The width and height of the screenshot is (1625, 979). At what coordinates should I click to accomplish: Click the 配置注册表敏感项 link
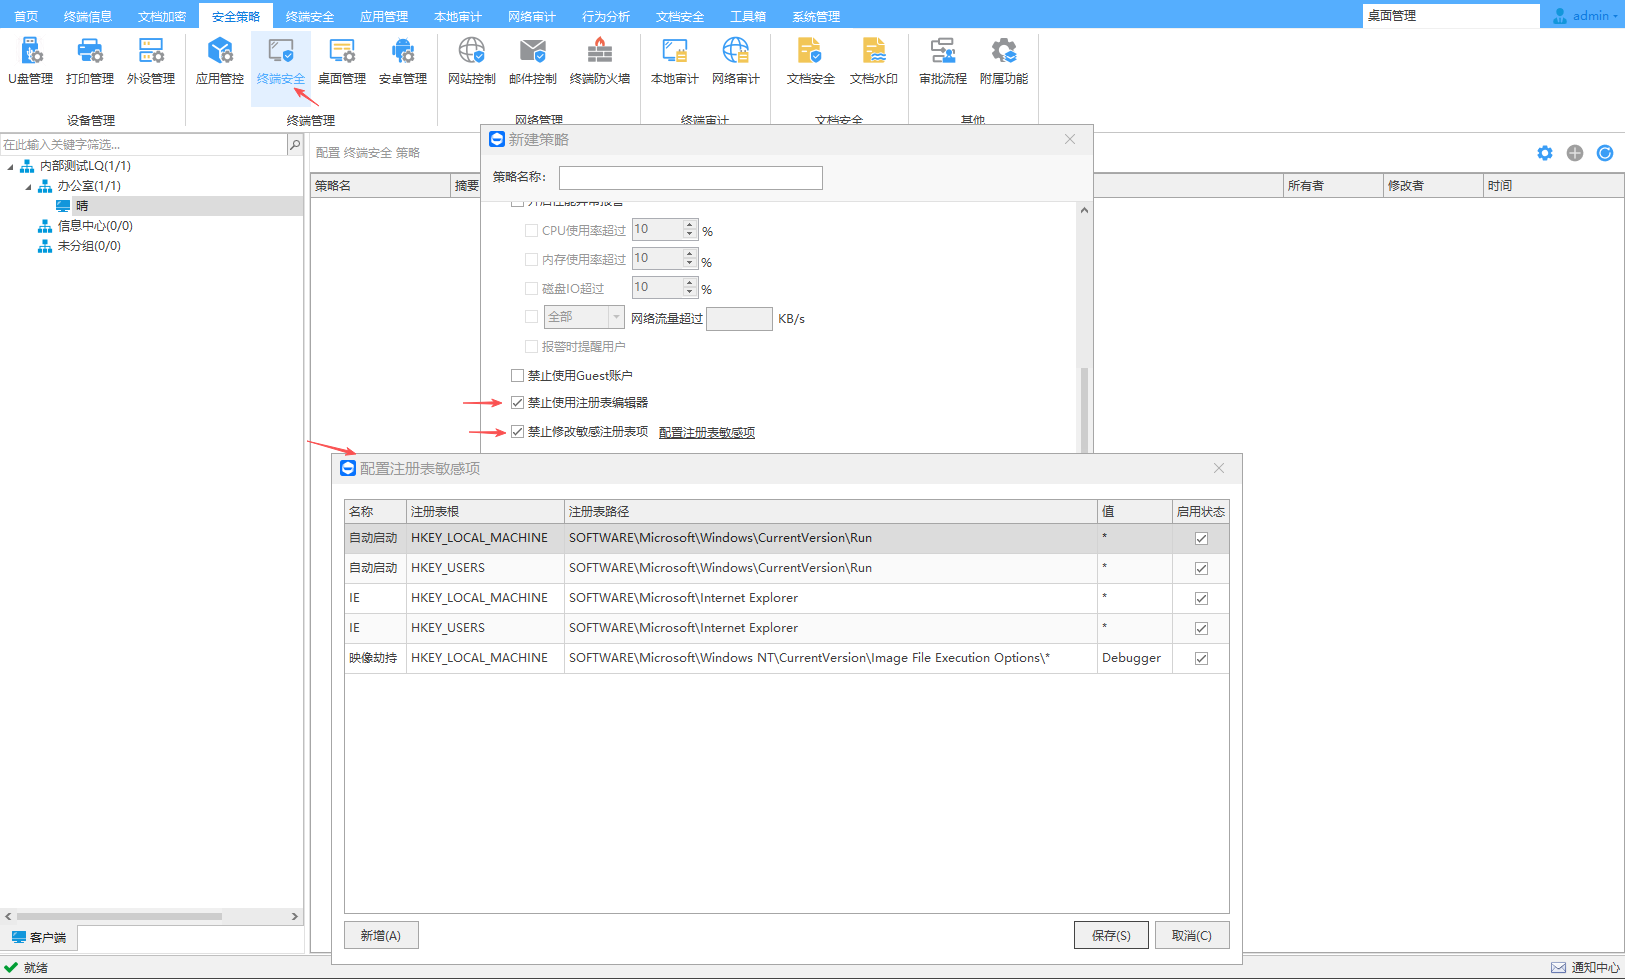pos(707,433)
